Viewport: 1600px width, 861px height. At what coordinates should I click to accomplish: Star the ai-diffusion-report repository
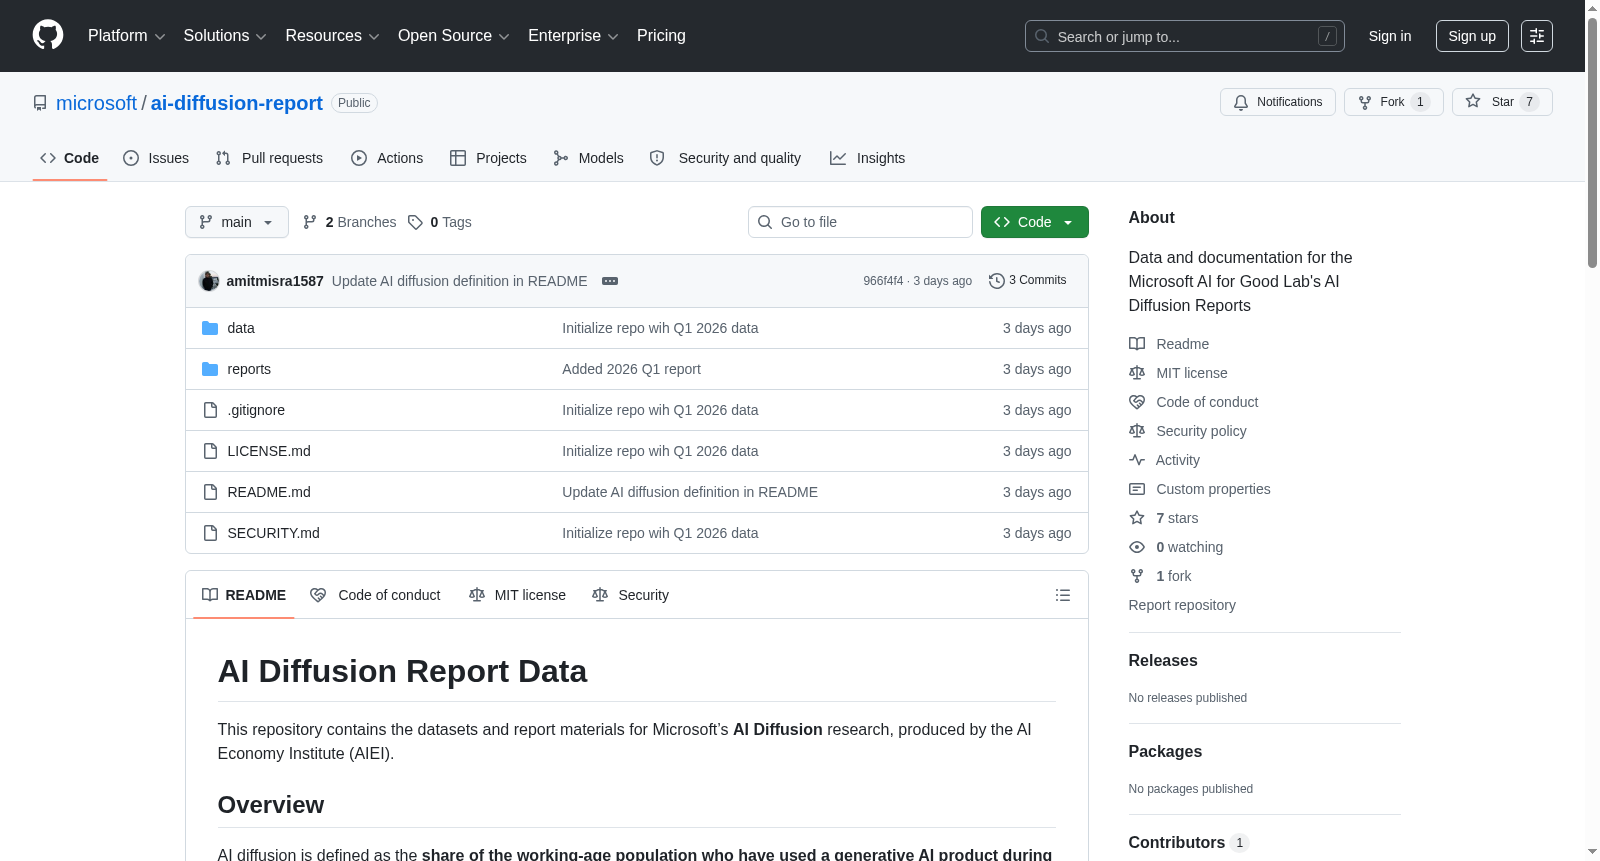tap(1502, 102)
